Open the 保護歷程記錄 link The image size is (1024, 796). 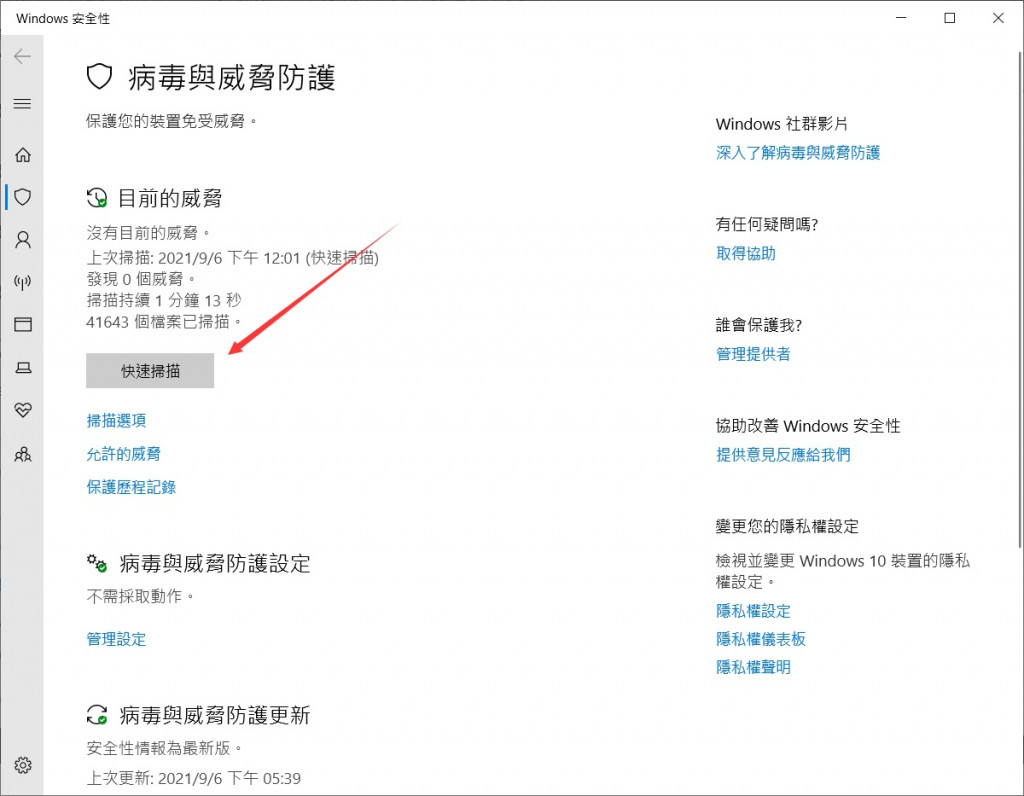click(131, 487)
